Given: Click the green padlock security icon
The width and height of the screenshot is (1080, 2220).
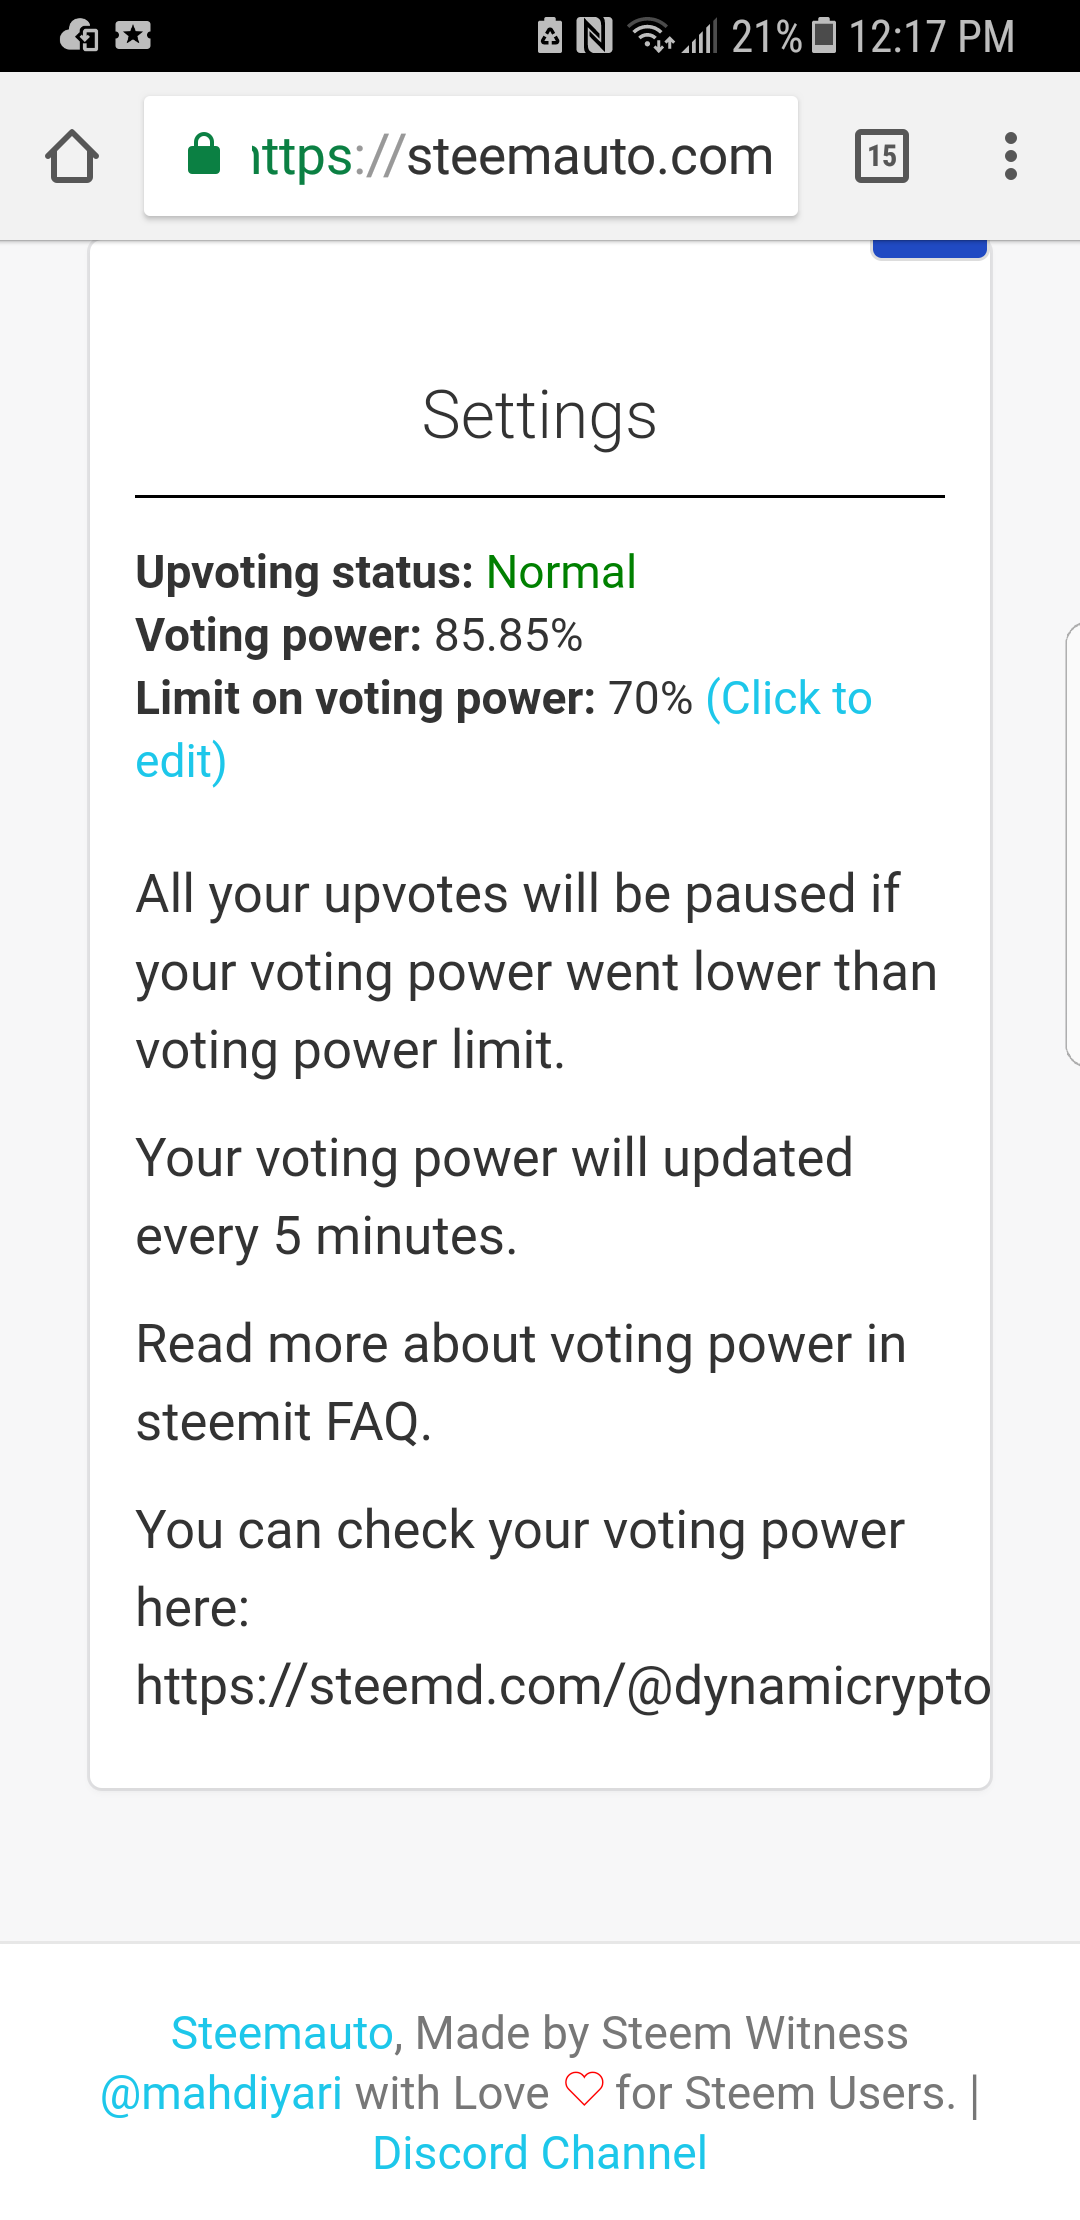Looking at the screenshot, I should (204, 155).
